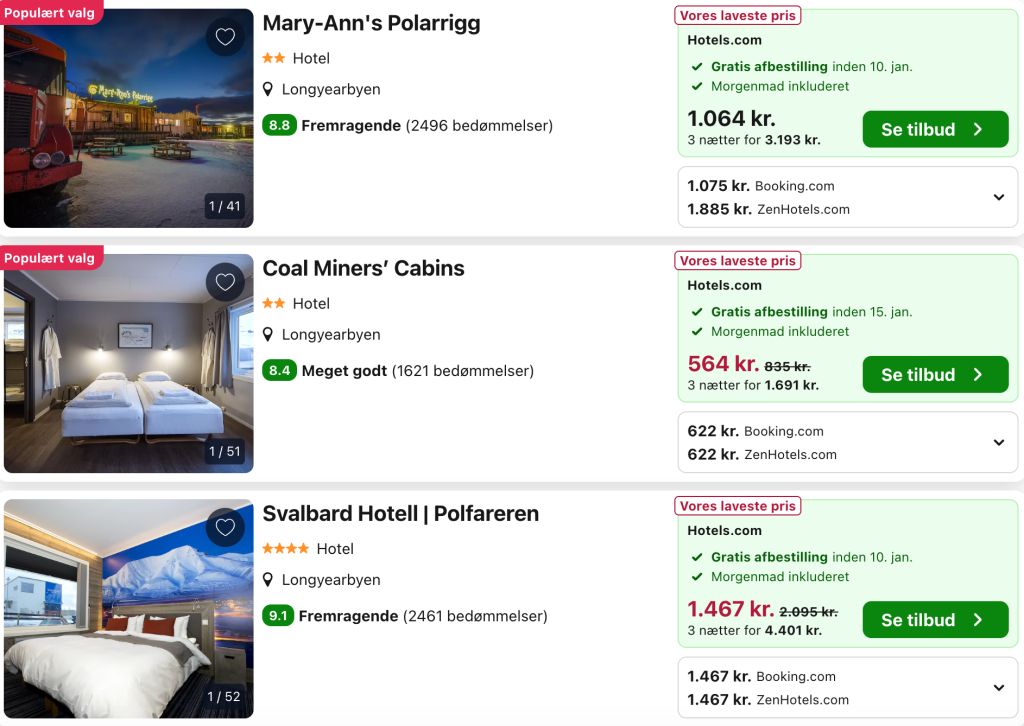Toggle heart on Coal Miners' Cabins
Viewport: 1024px width, 726px height.
point(225,282)
